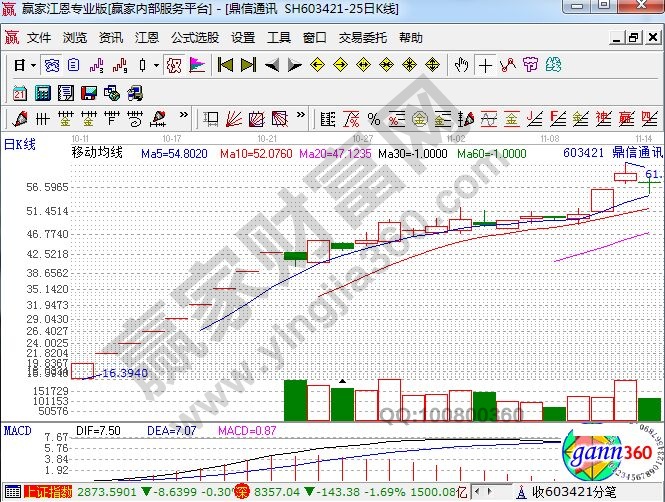Click the calendar icon in the second toolbar
The image size is (665, 502).
click(x=19, y=93)
